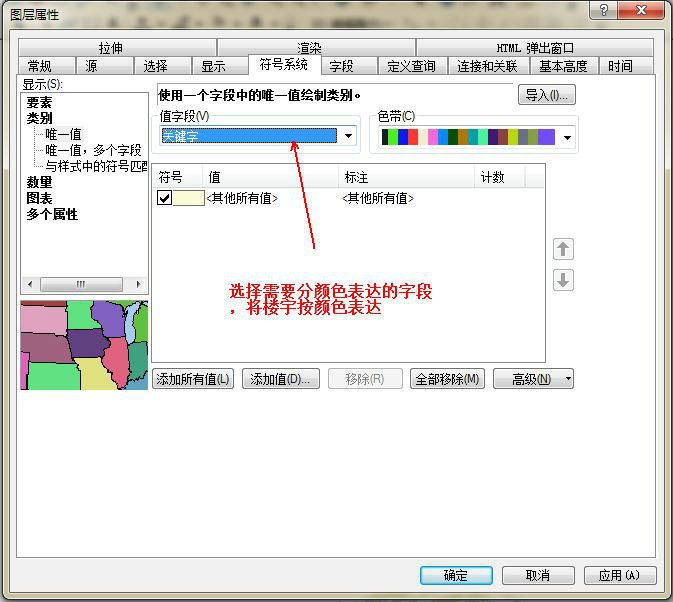This screenshot has width=673, height=602.
Task: Click the colored map preview thumbnail
Action: pos(84,345)
